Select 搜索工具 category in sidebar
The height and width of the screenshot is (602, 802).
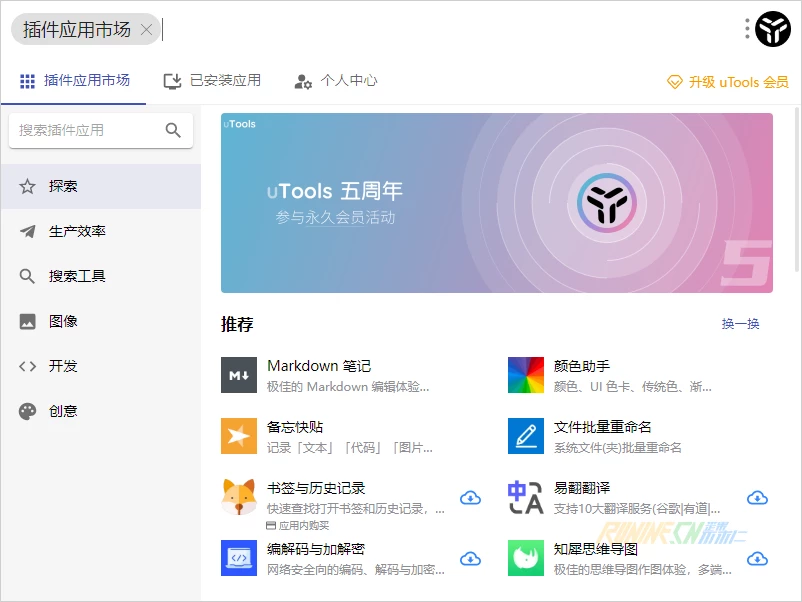tap(77, 276)
